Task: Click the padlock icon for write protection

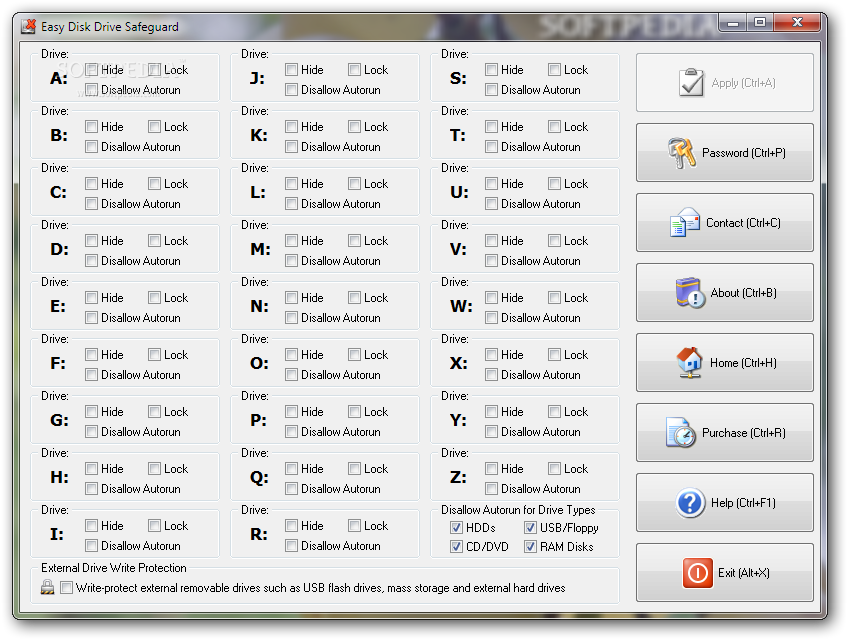Action: pyautogui.click(x=48, y=588)
